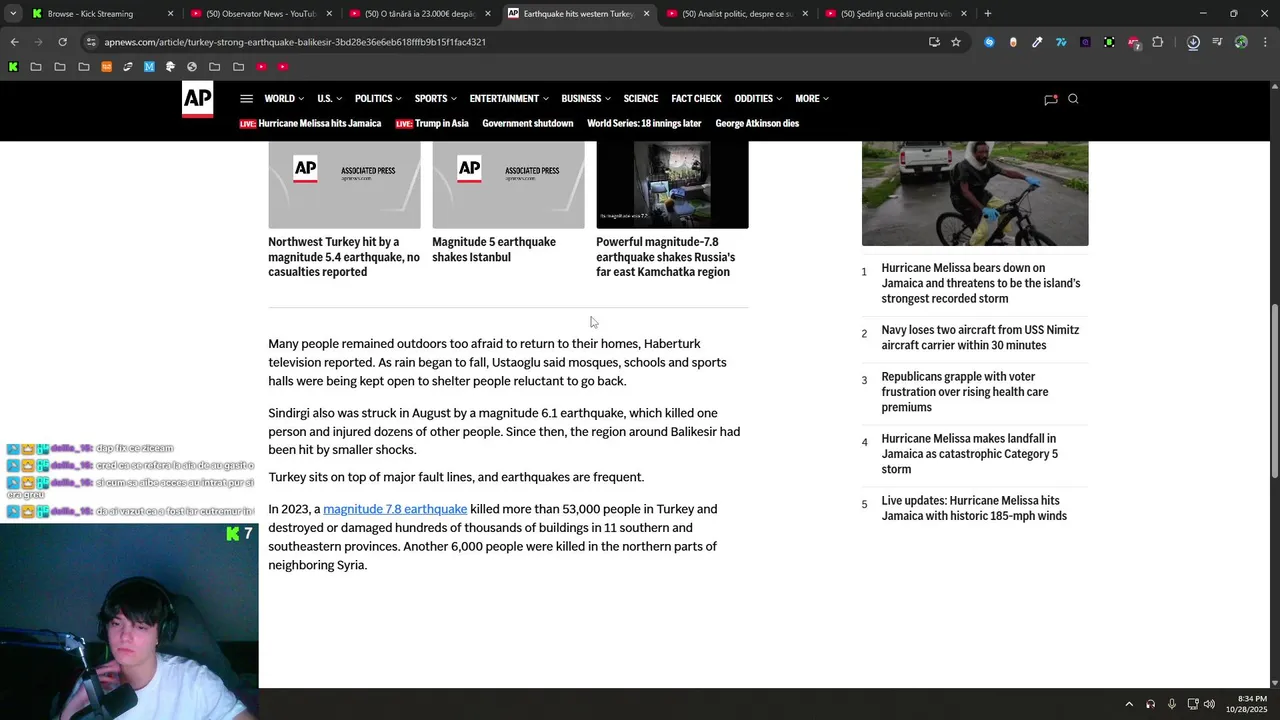Image resolution: width=1280 pixels, height=720 pixels.
Task: Open the media controls music icon
Action: click(x=1217, y=42)
